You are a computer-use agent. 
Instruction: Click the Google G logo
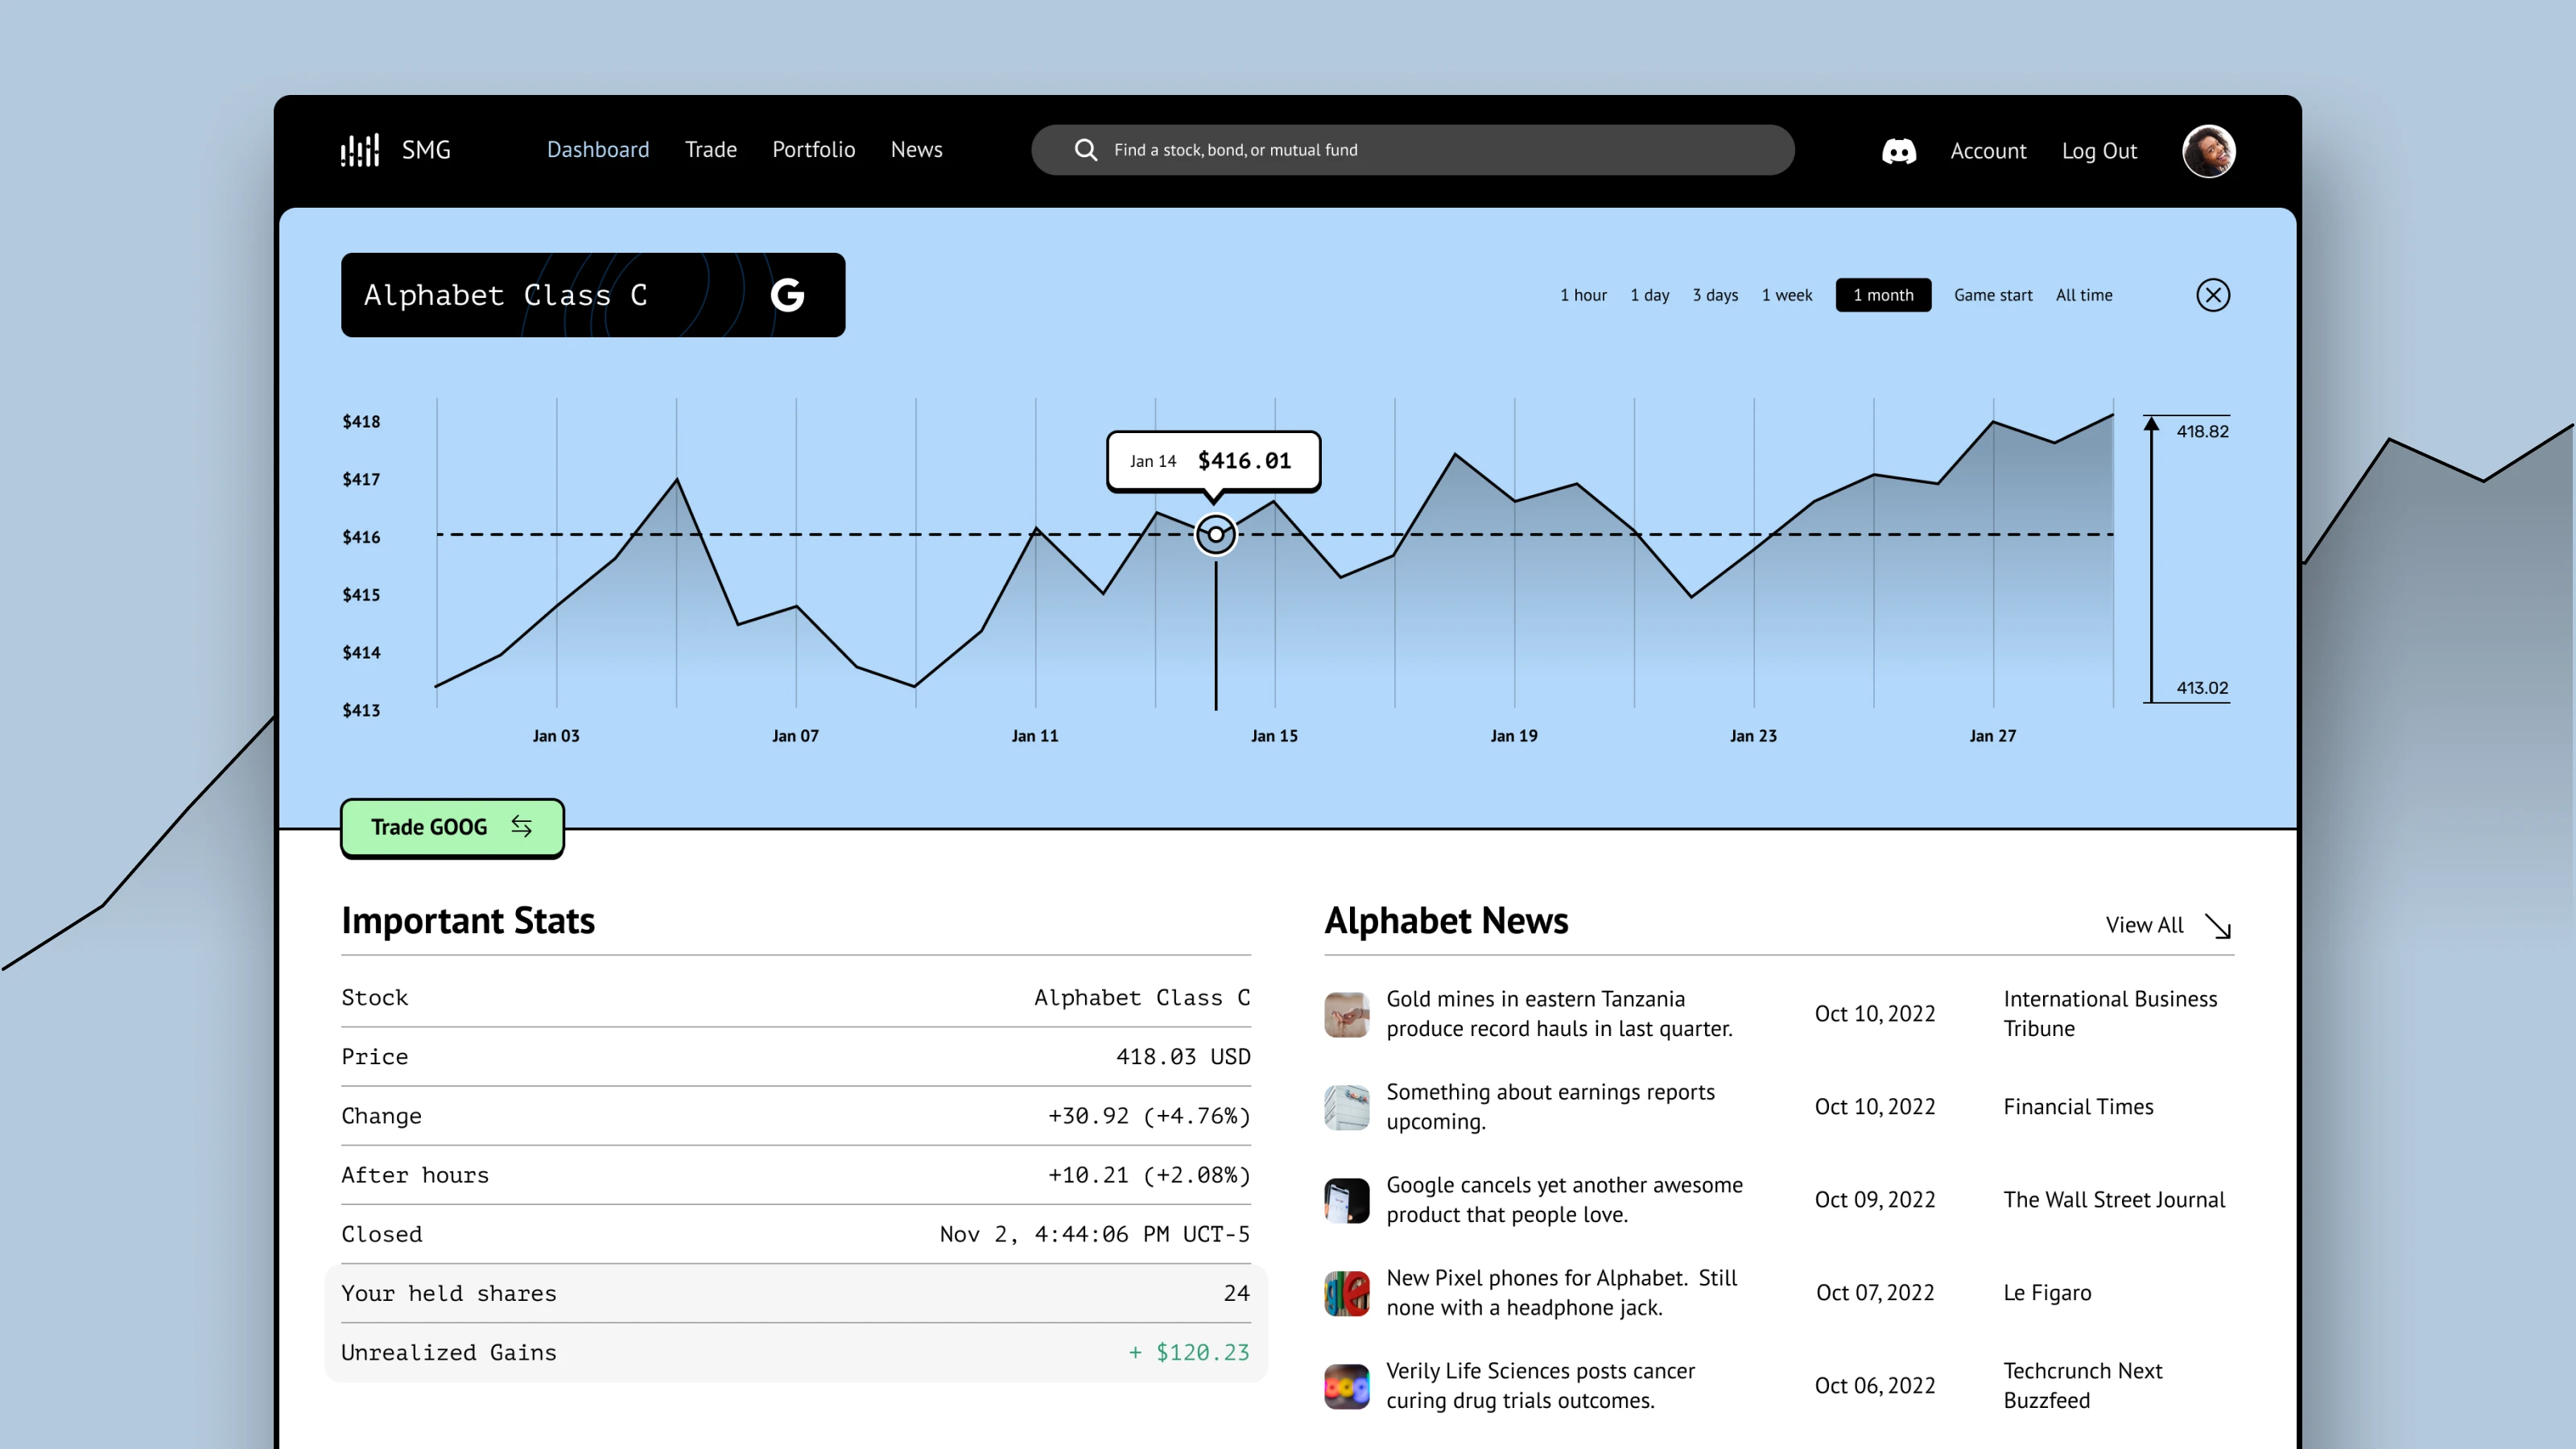(787, 295)
